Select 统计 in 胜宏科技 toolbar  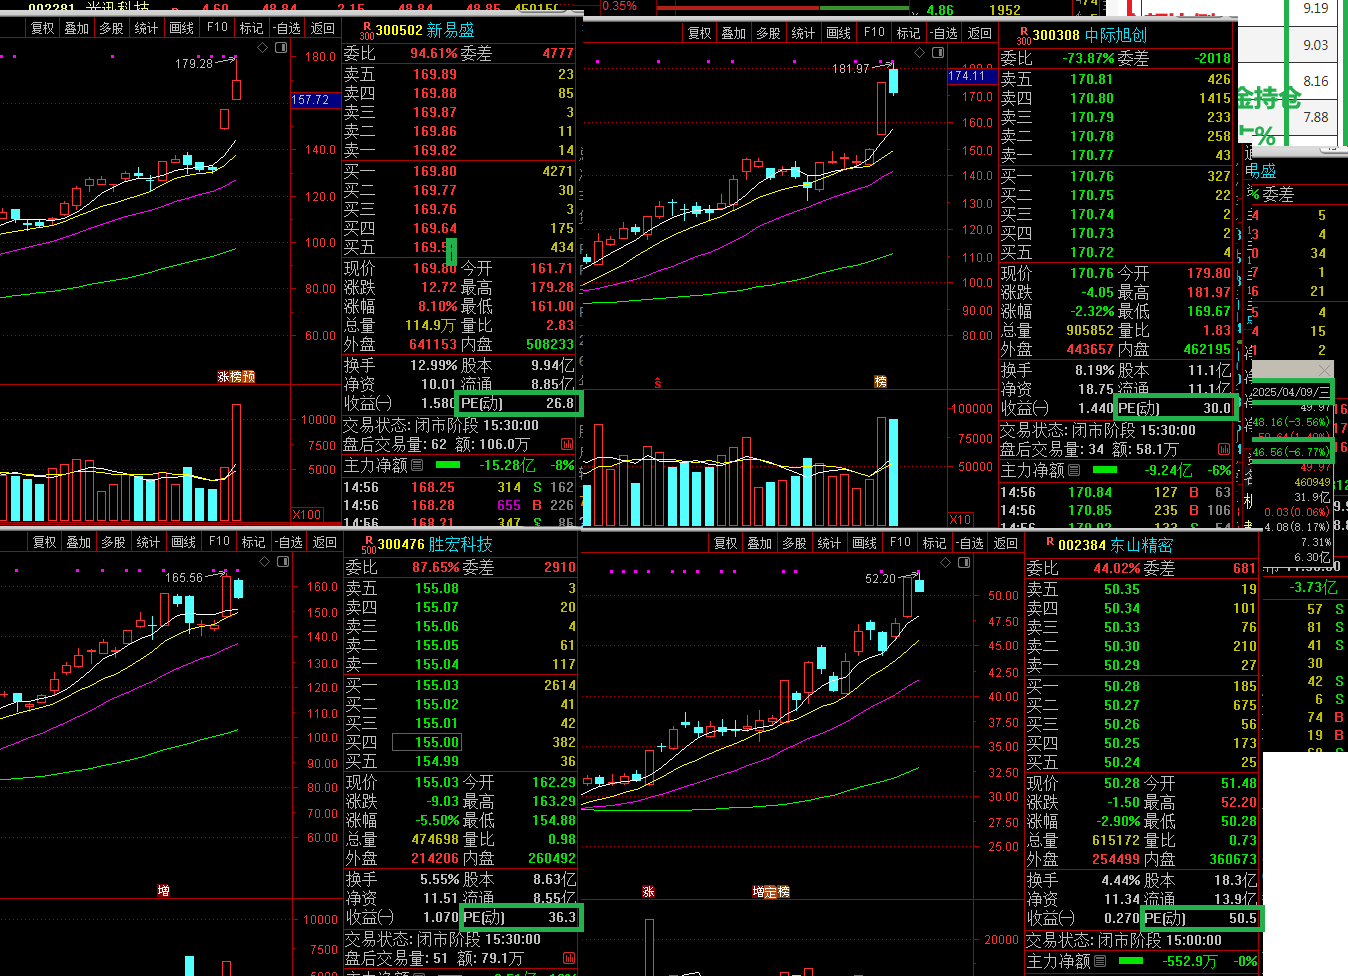pyautogui.click(x=148, y=542)
